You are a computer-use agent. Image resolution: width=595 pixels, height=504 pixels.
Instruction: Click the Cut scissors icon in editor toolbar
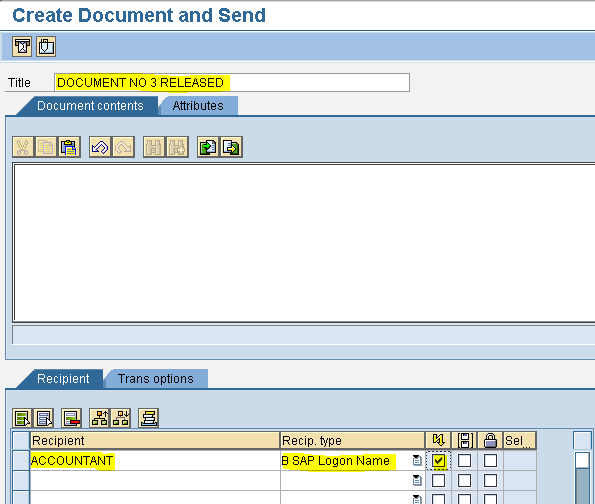(23, 147)
